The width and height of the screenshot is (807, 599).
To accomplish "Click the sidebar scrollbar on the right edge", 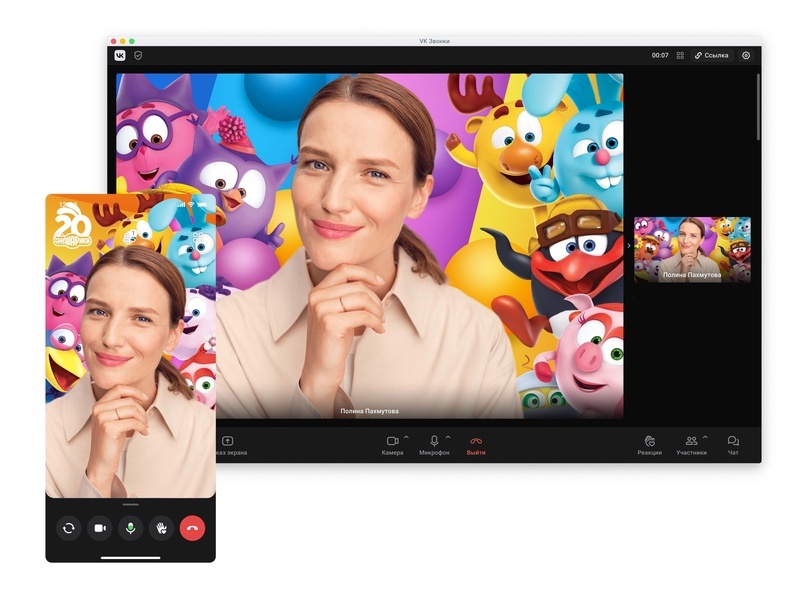I will [758, 107].
